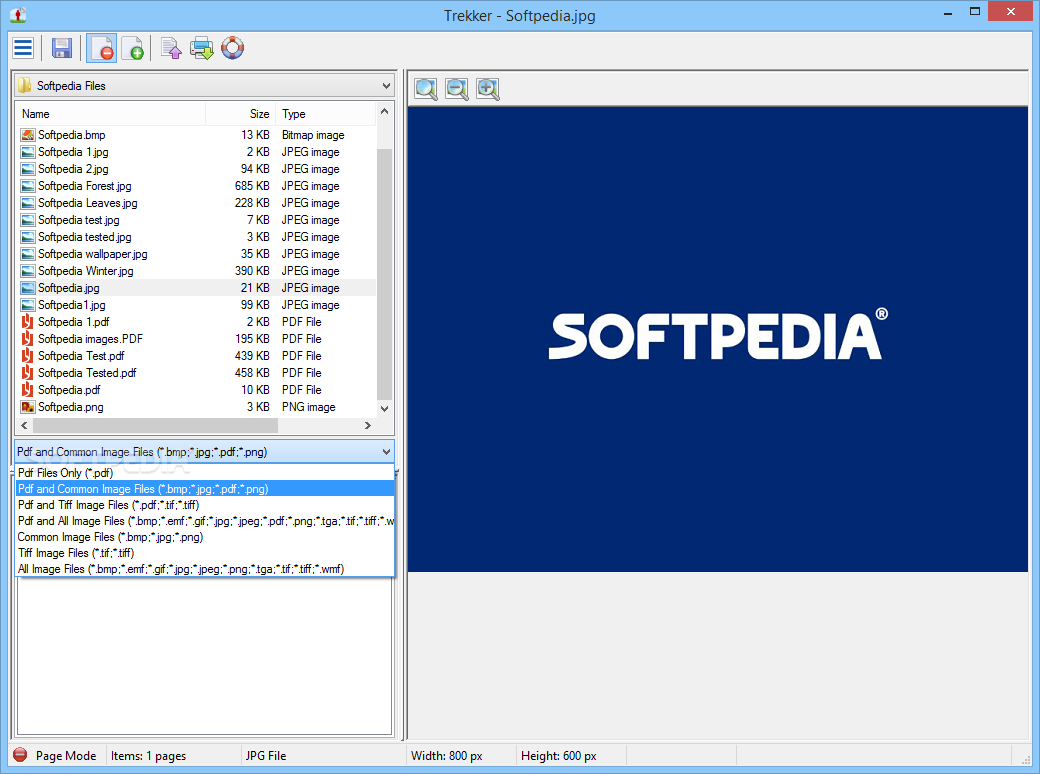
Task: Choose Tiff Image Files filter
Action: tap(205, 553)
